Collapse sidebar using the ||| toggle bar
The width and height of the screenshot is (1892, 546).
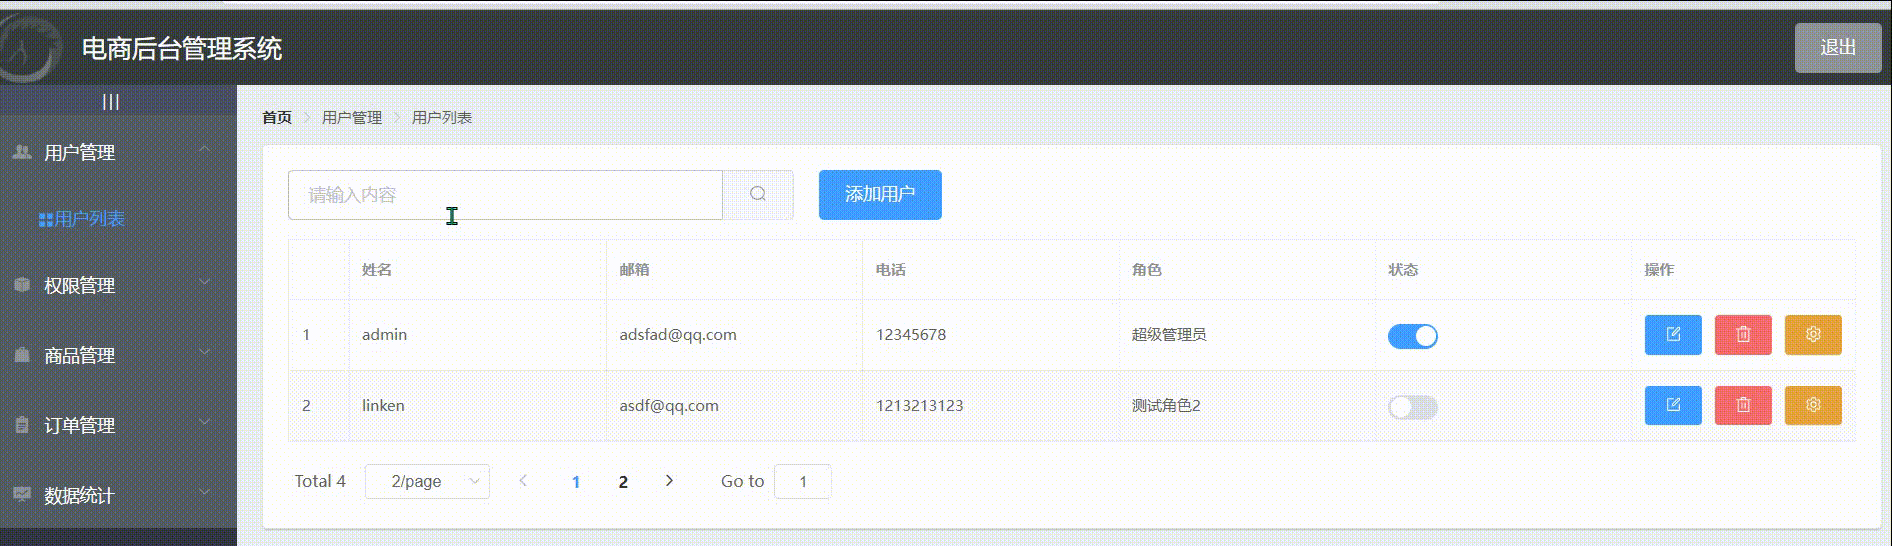[118, 101]
